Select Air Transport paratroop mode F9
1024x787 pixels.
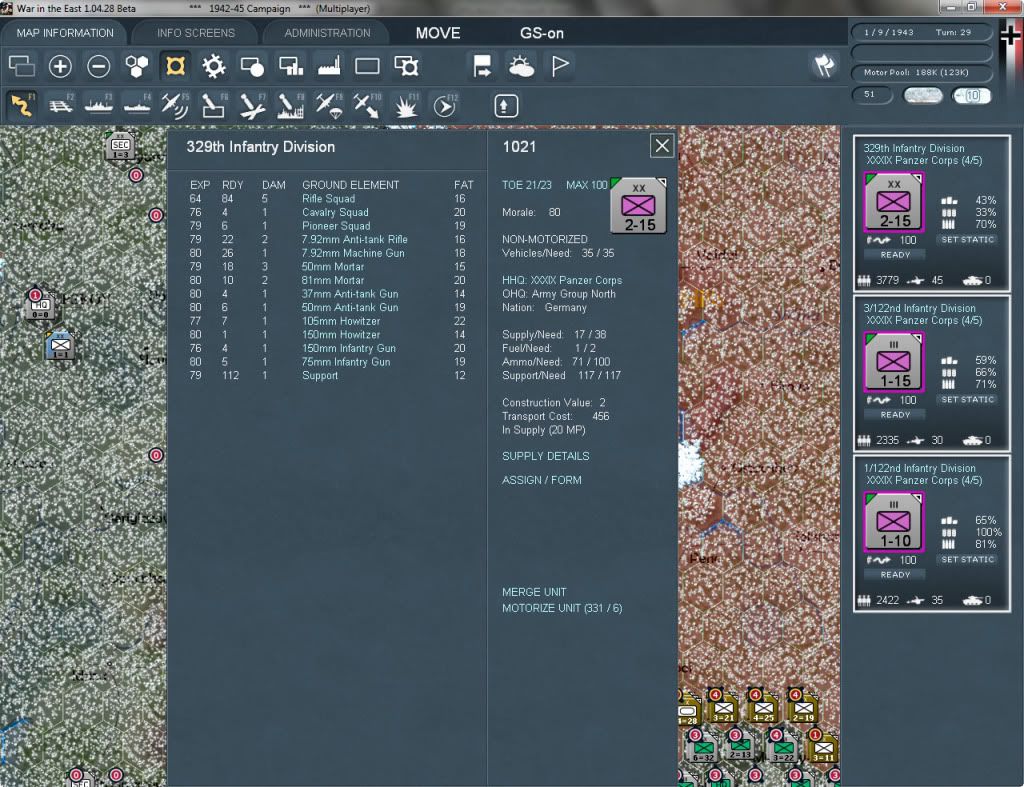coord(328,106)
